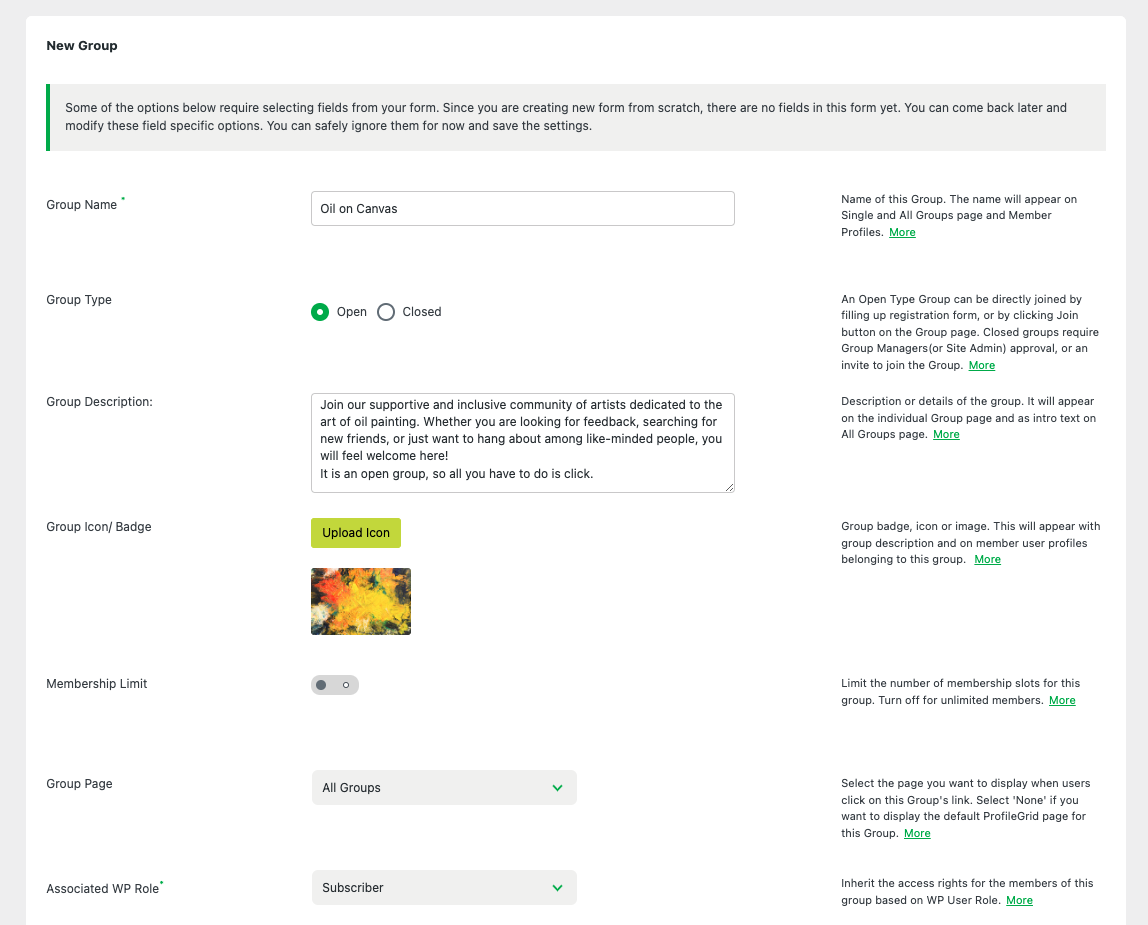Open More link for Group Page help
1148x925 pixels.
point(917,833)
